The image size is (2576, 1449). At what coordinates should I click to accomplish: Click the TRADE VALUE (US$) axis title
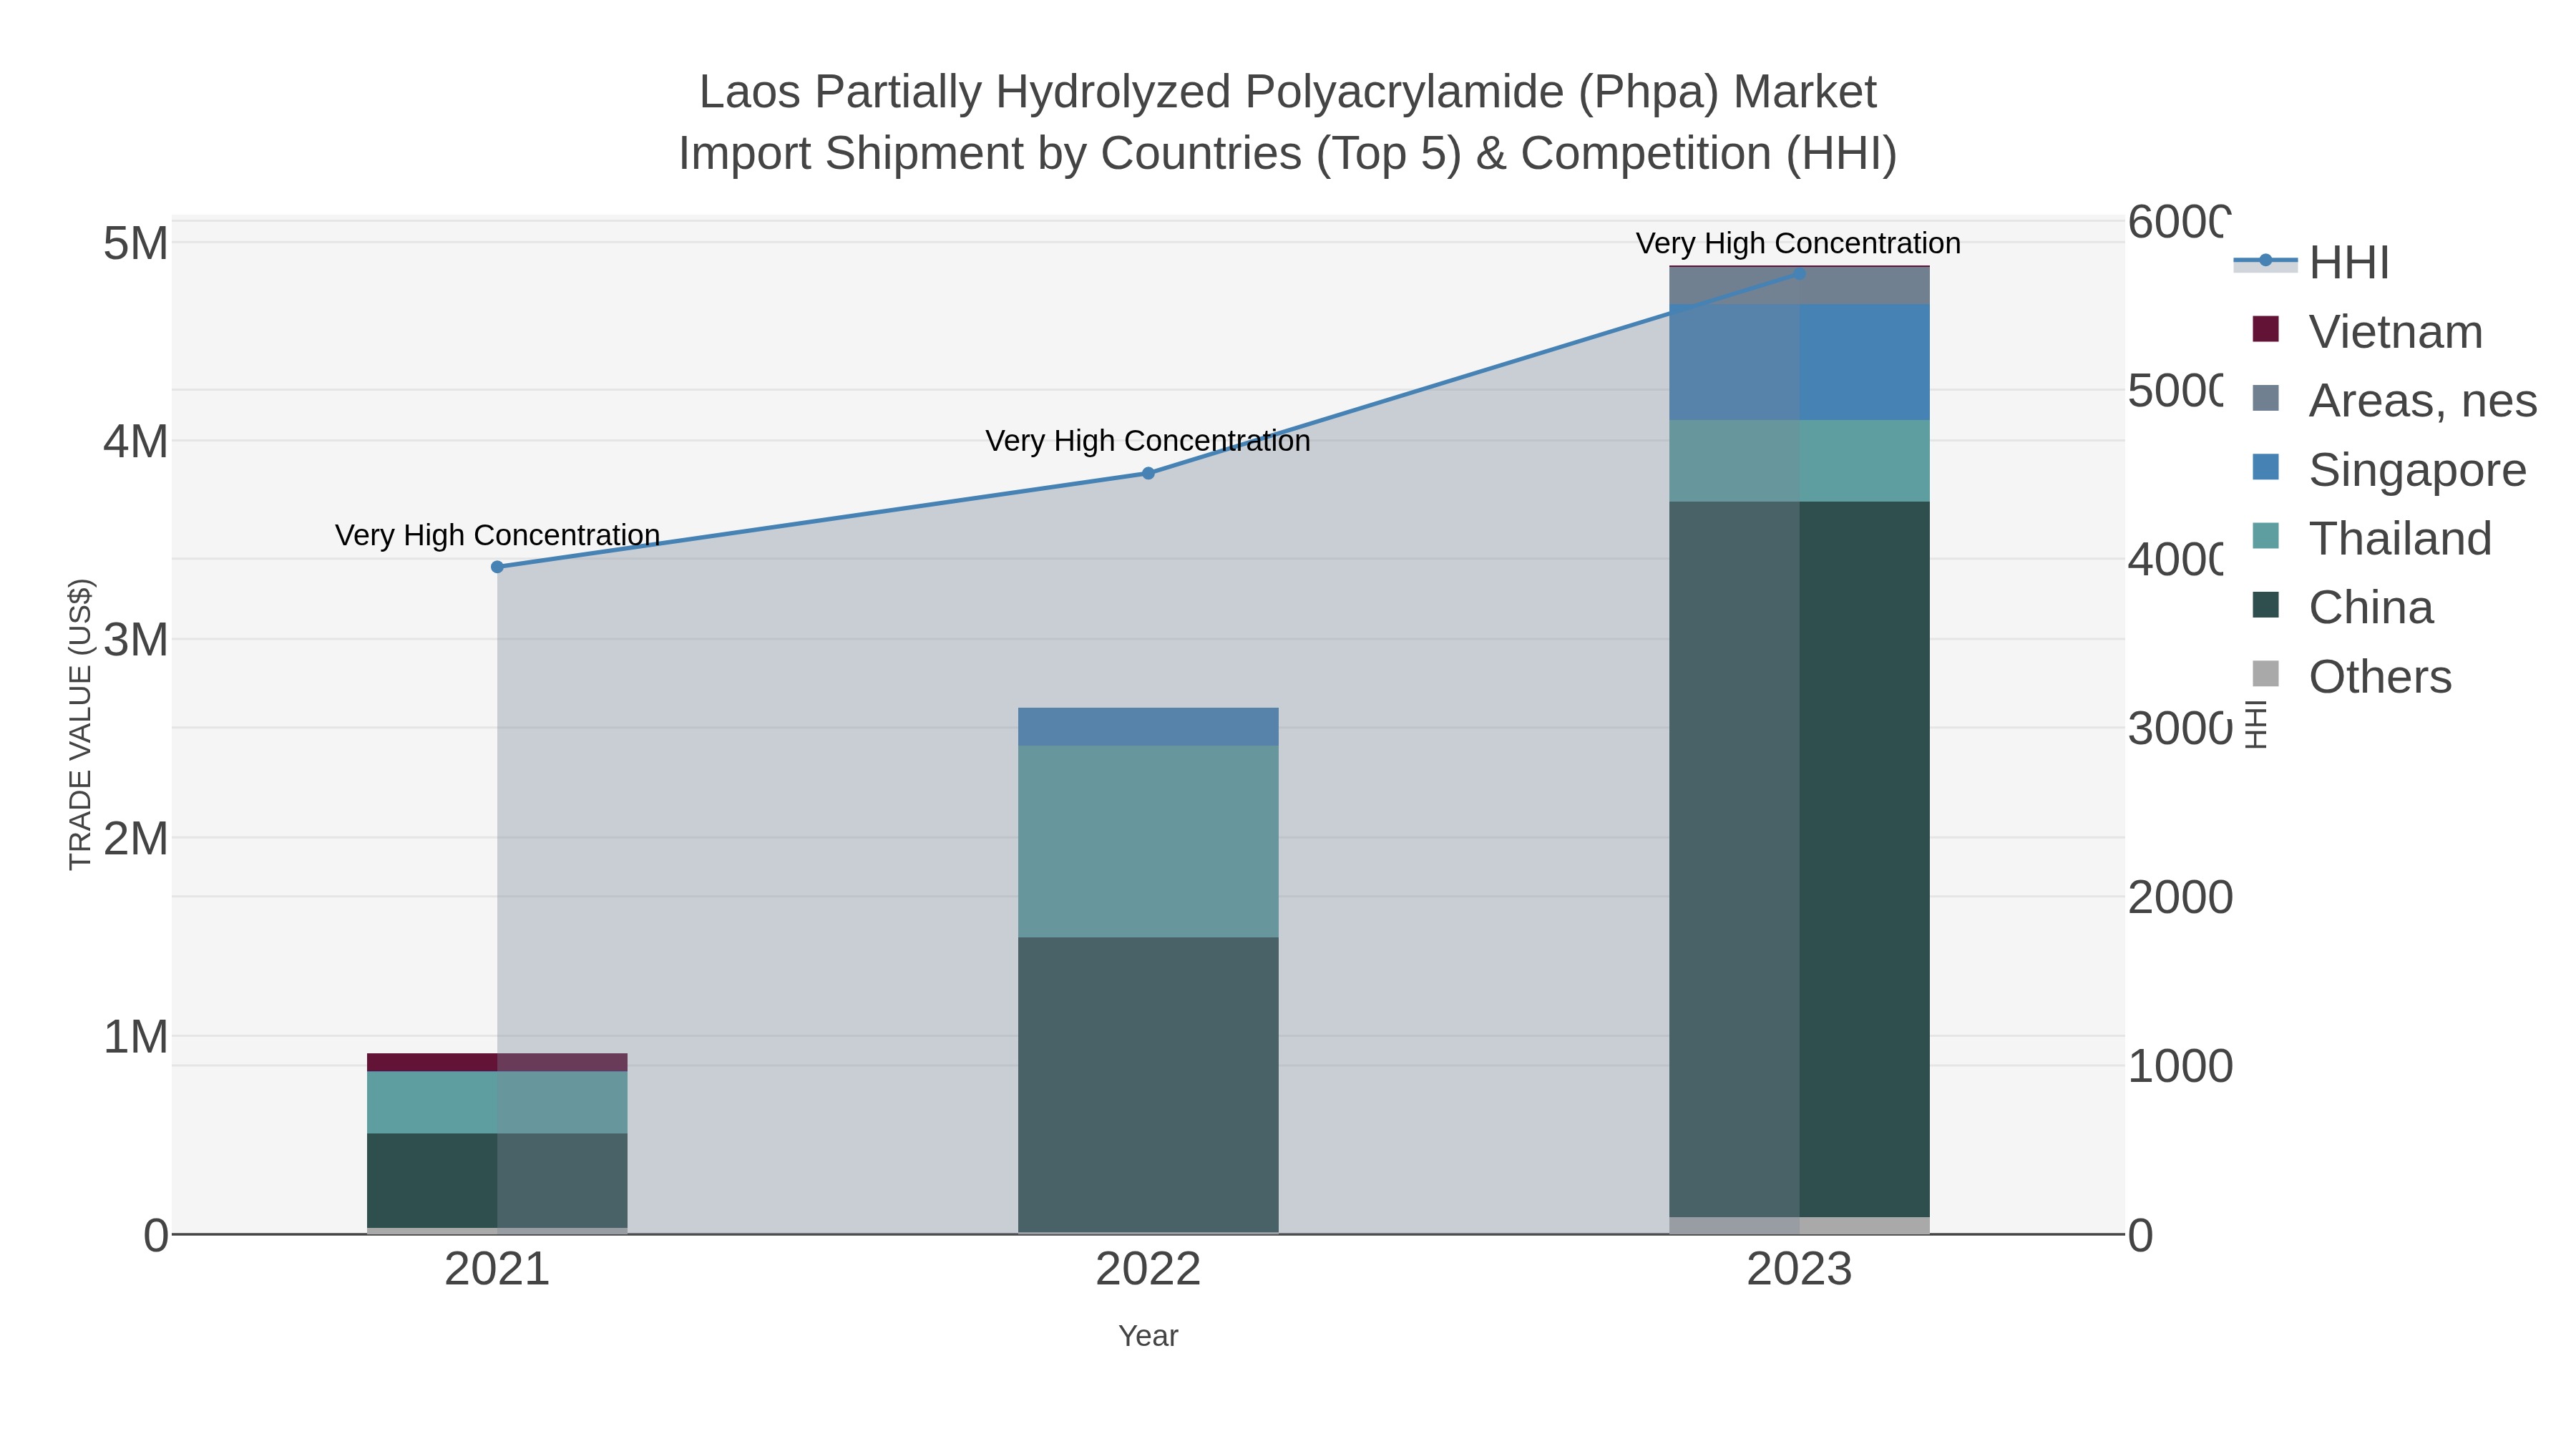click(x=80, y=724)
